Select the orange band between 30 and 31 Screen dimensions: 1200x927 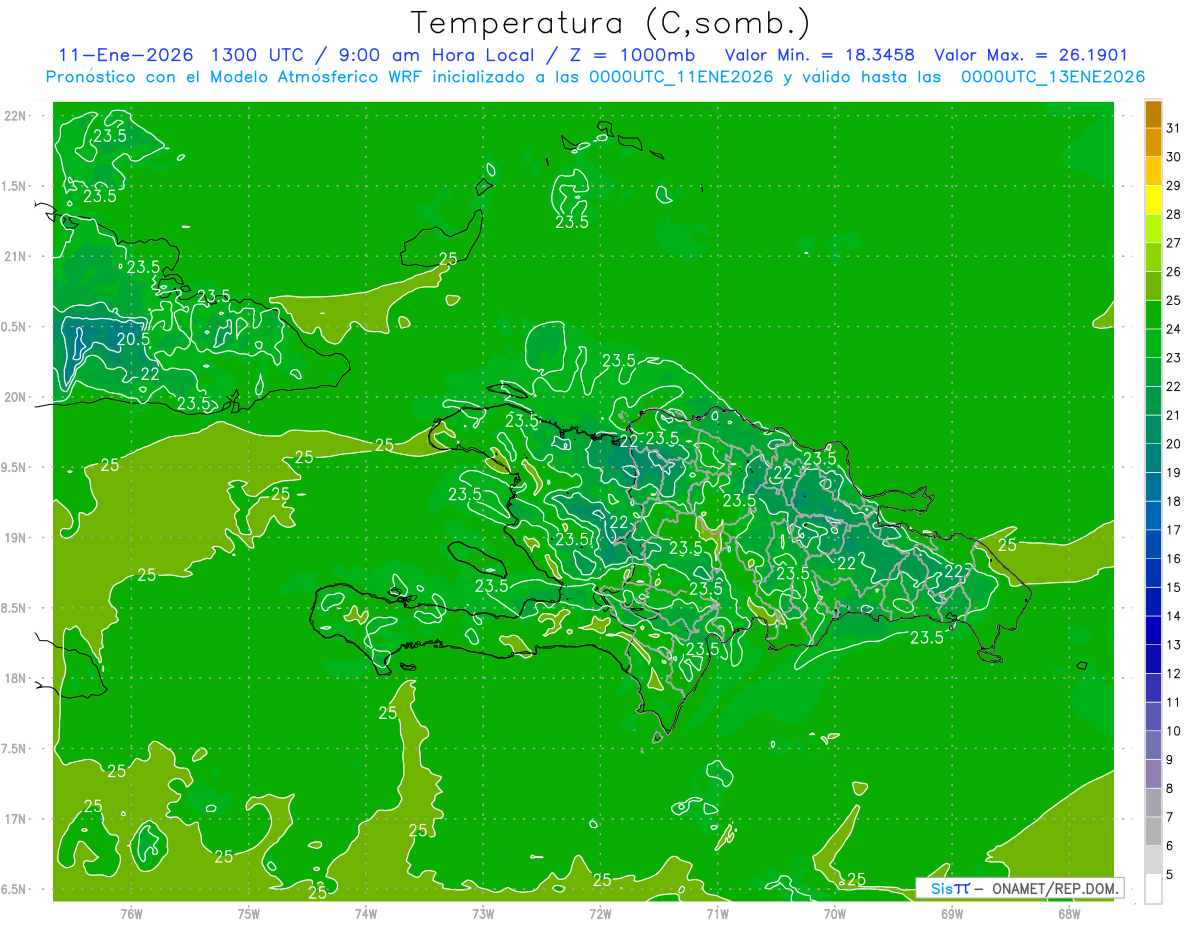pos(1153,143)
